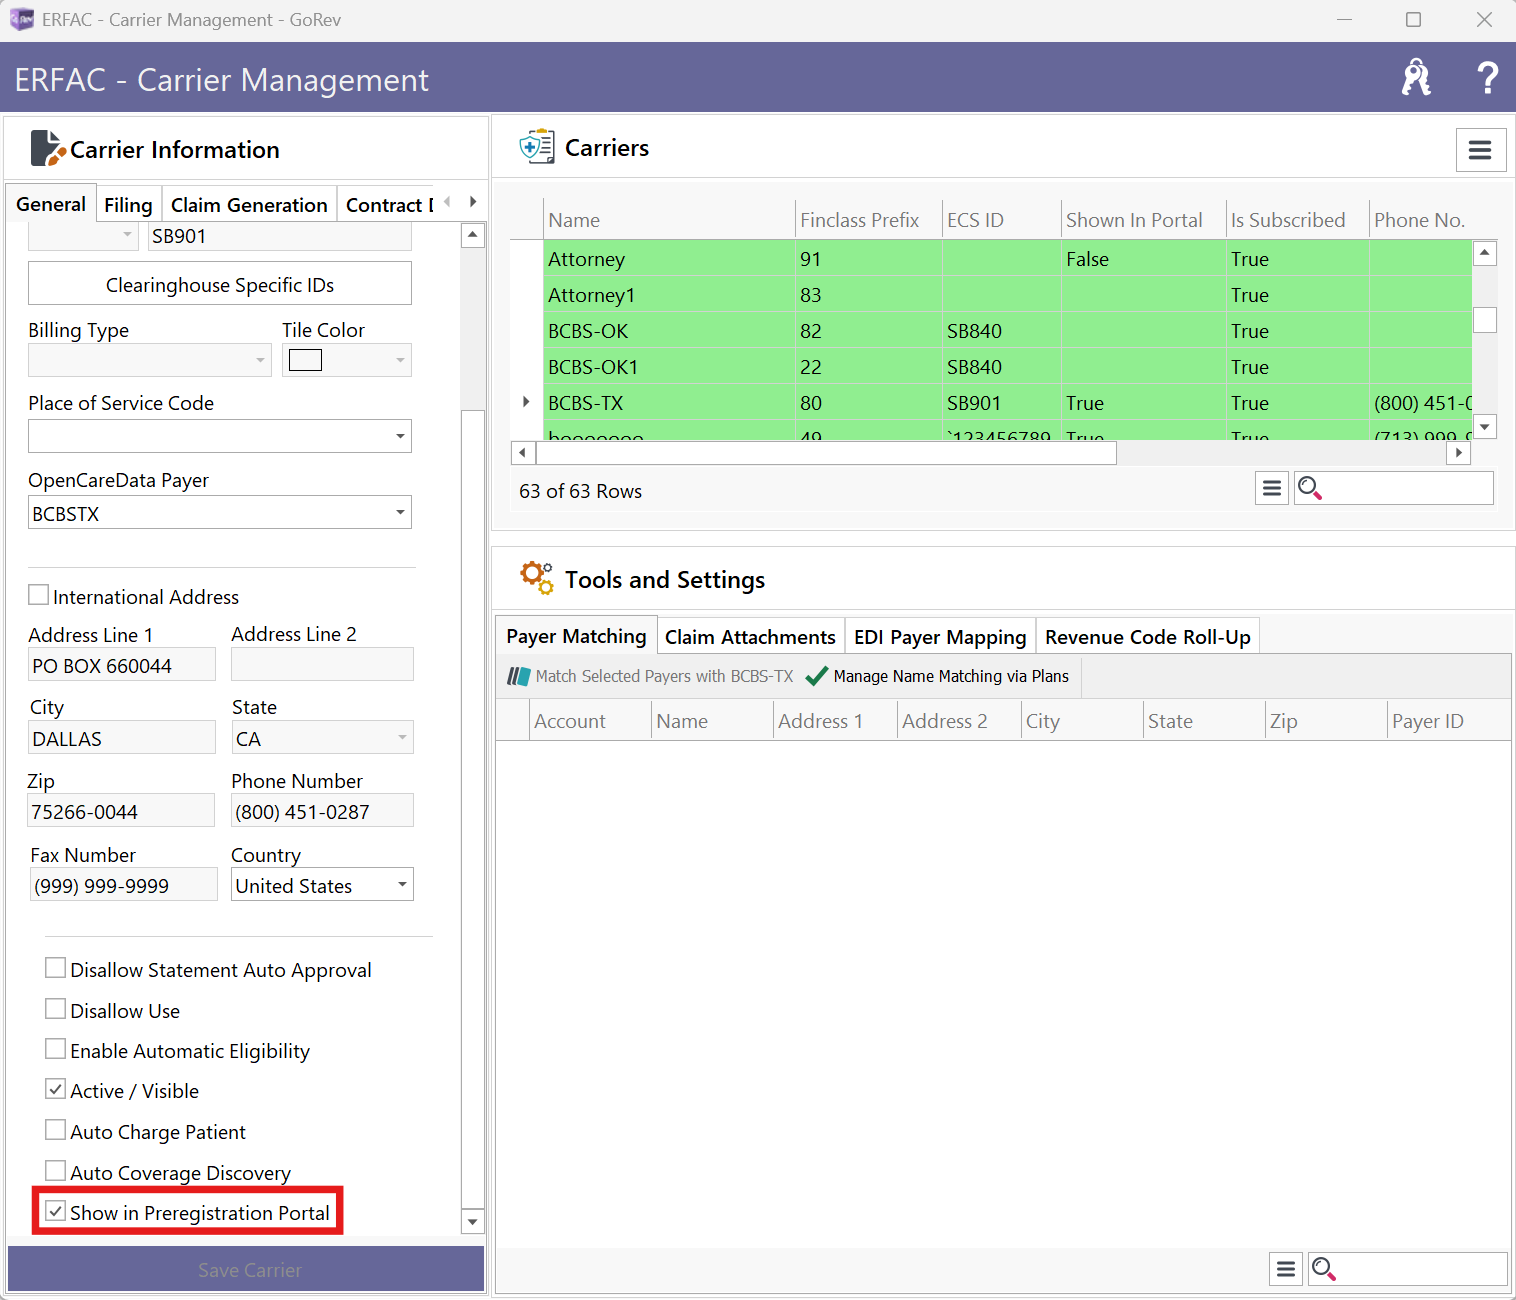Sort payer grid by Payer ID column
This screenshot has width=1516, height=1300.
[x=1448, y=721]
